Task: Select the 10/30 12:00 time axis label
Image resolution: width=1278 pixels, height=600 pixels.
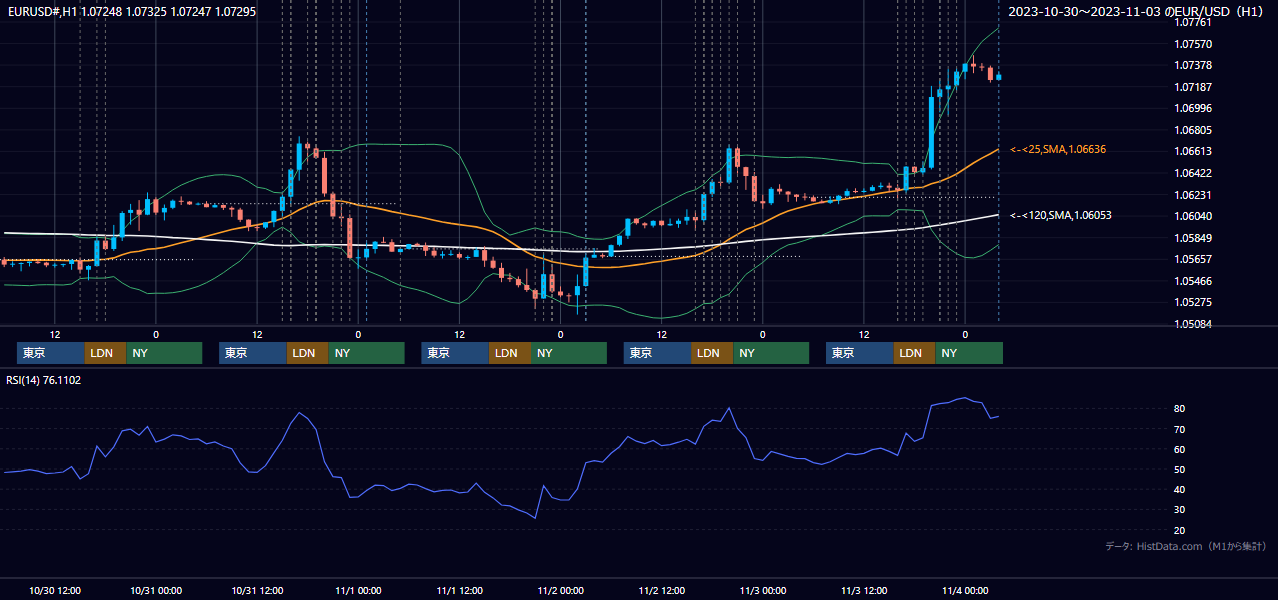Action: pos(55,590)
